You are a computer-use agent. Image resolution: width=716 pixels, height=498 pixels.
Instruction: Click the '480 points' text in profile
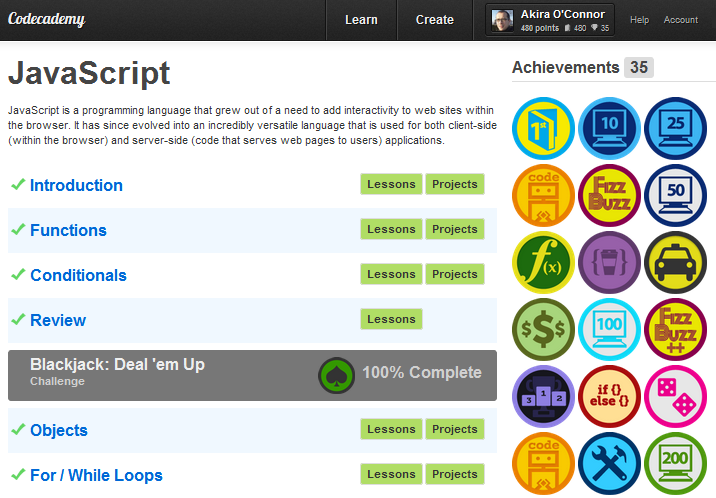[540, 28]
